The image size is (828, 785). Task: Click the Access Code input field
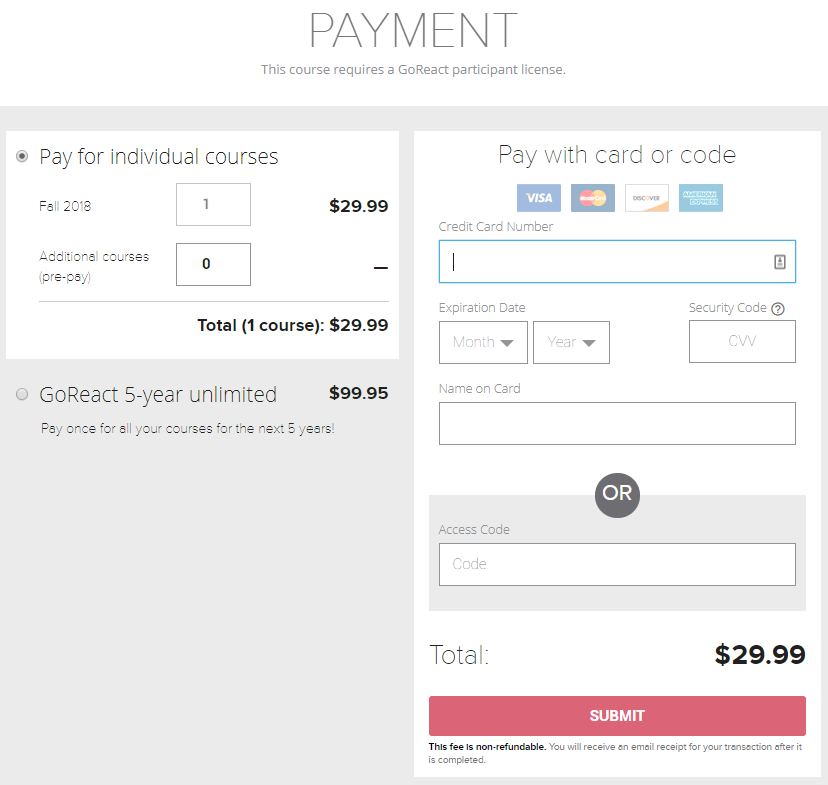click(617, 564)
